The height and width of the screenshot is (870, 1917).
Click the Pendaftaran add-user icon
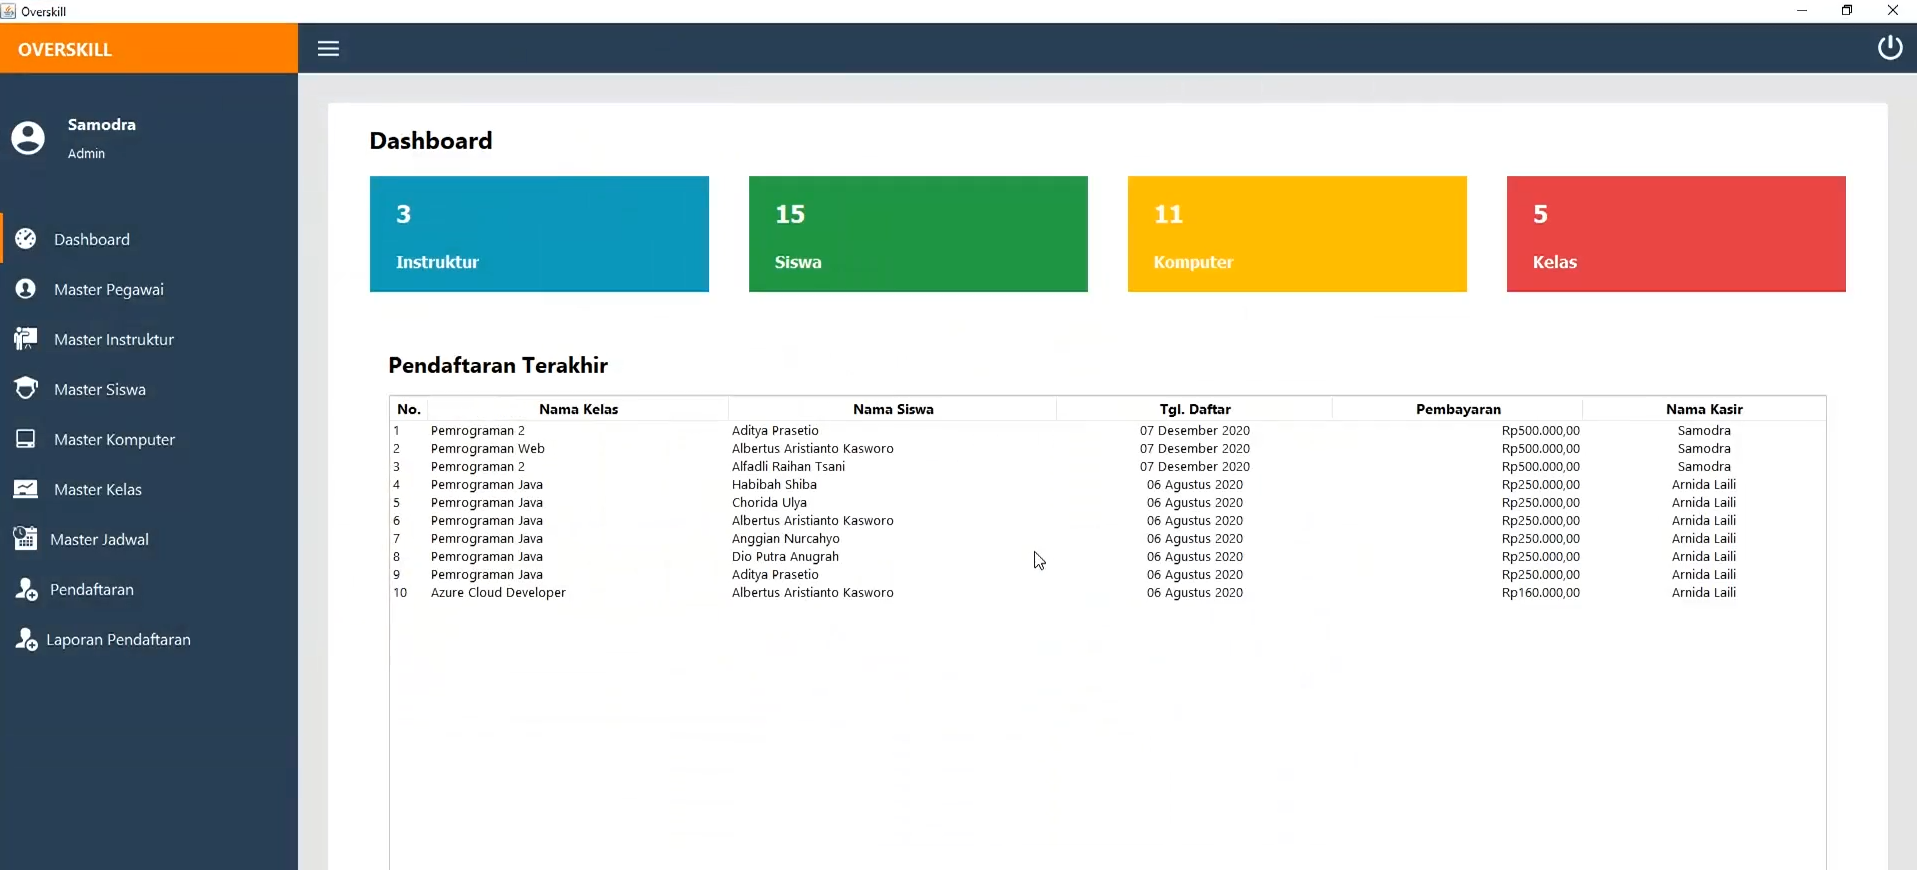[x=26, y=589]
